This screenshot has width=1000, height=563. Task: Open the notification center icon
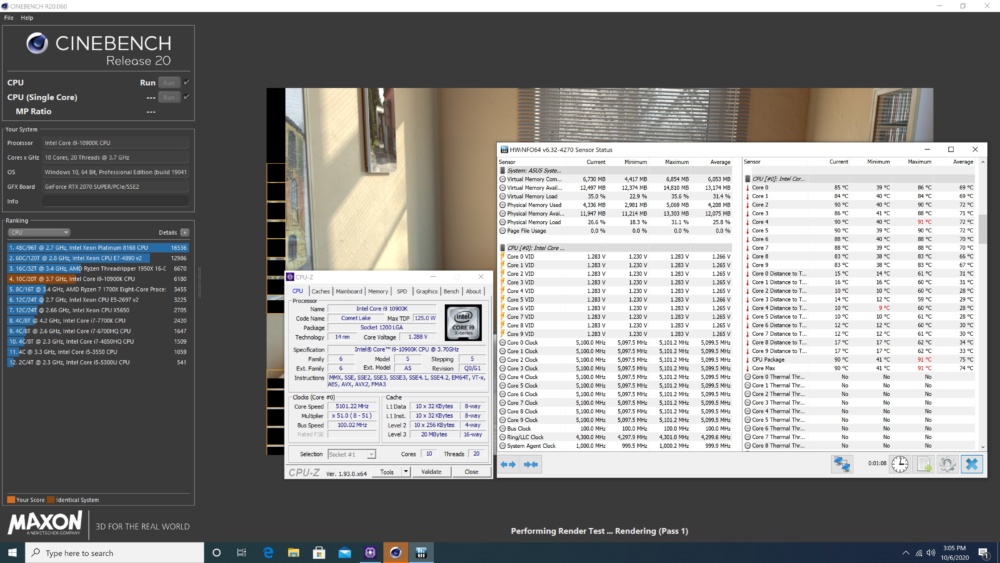983,553
